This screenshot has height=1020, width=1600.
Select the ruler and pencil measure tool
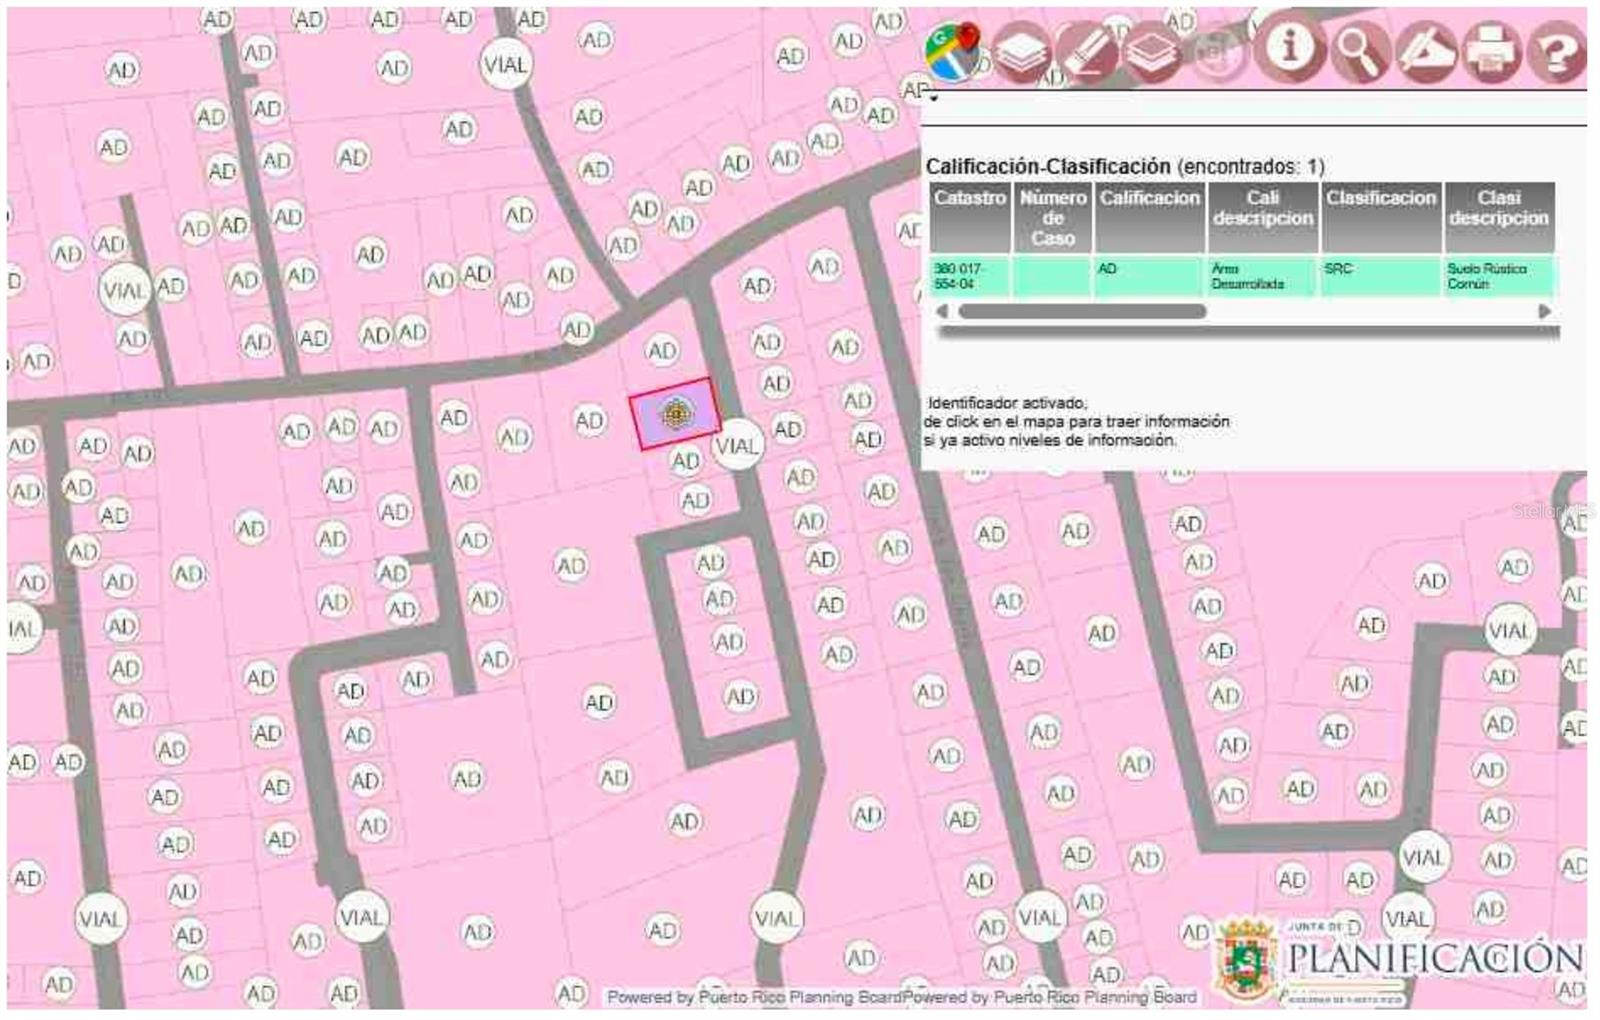coord(1426,50)
